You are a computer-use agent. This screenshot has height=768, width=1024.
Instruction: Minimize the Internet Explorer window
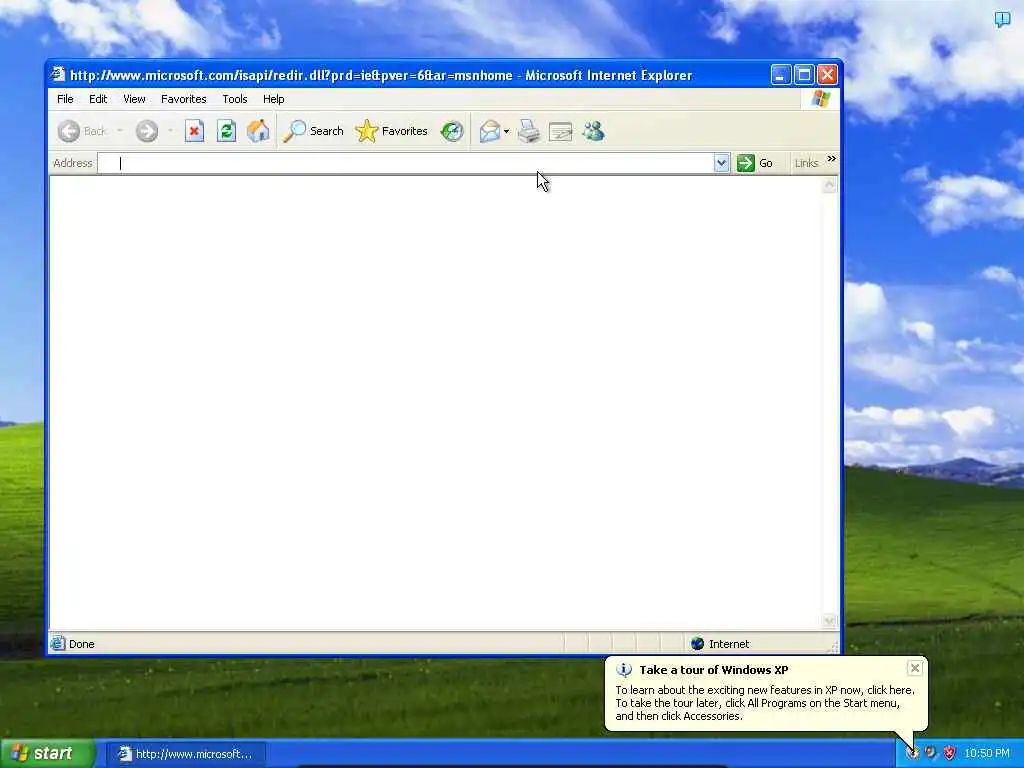(x=780, y=75)
